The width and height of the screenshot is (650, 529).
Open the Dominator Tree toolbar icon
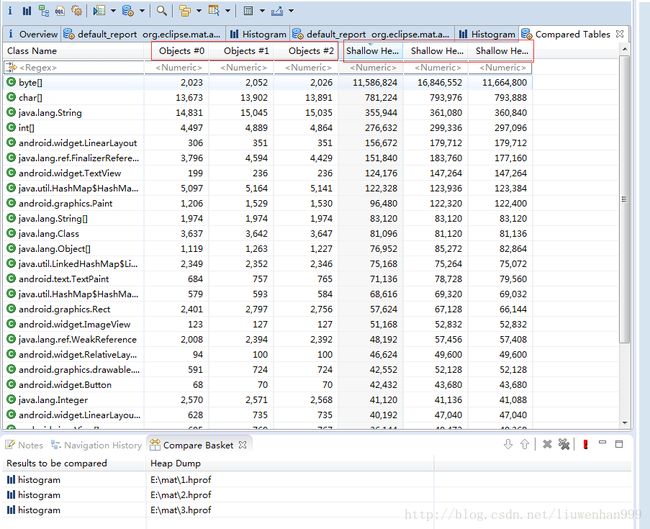click(x=44, y=11)
